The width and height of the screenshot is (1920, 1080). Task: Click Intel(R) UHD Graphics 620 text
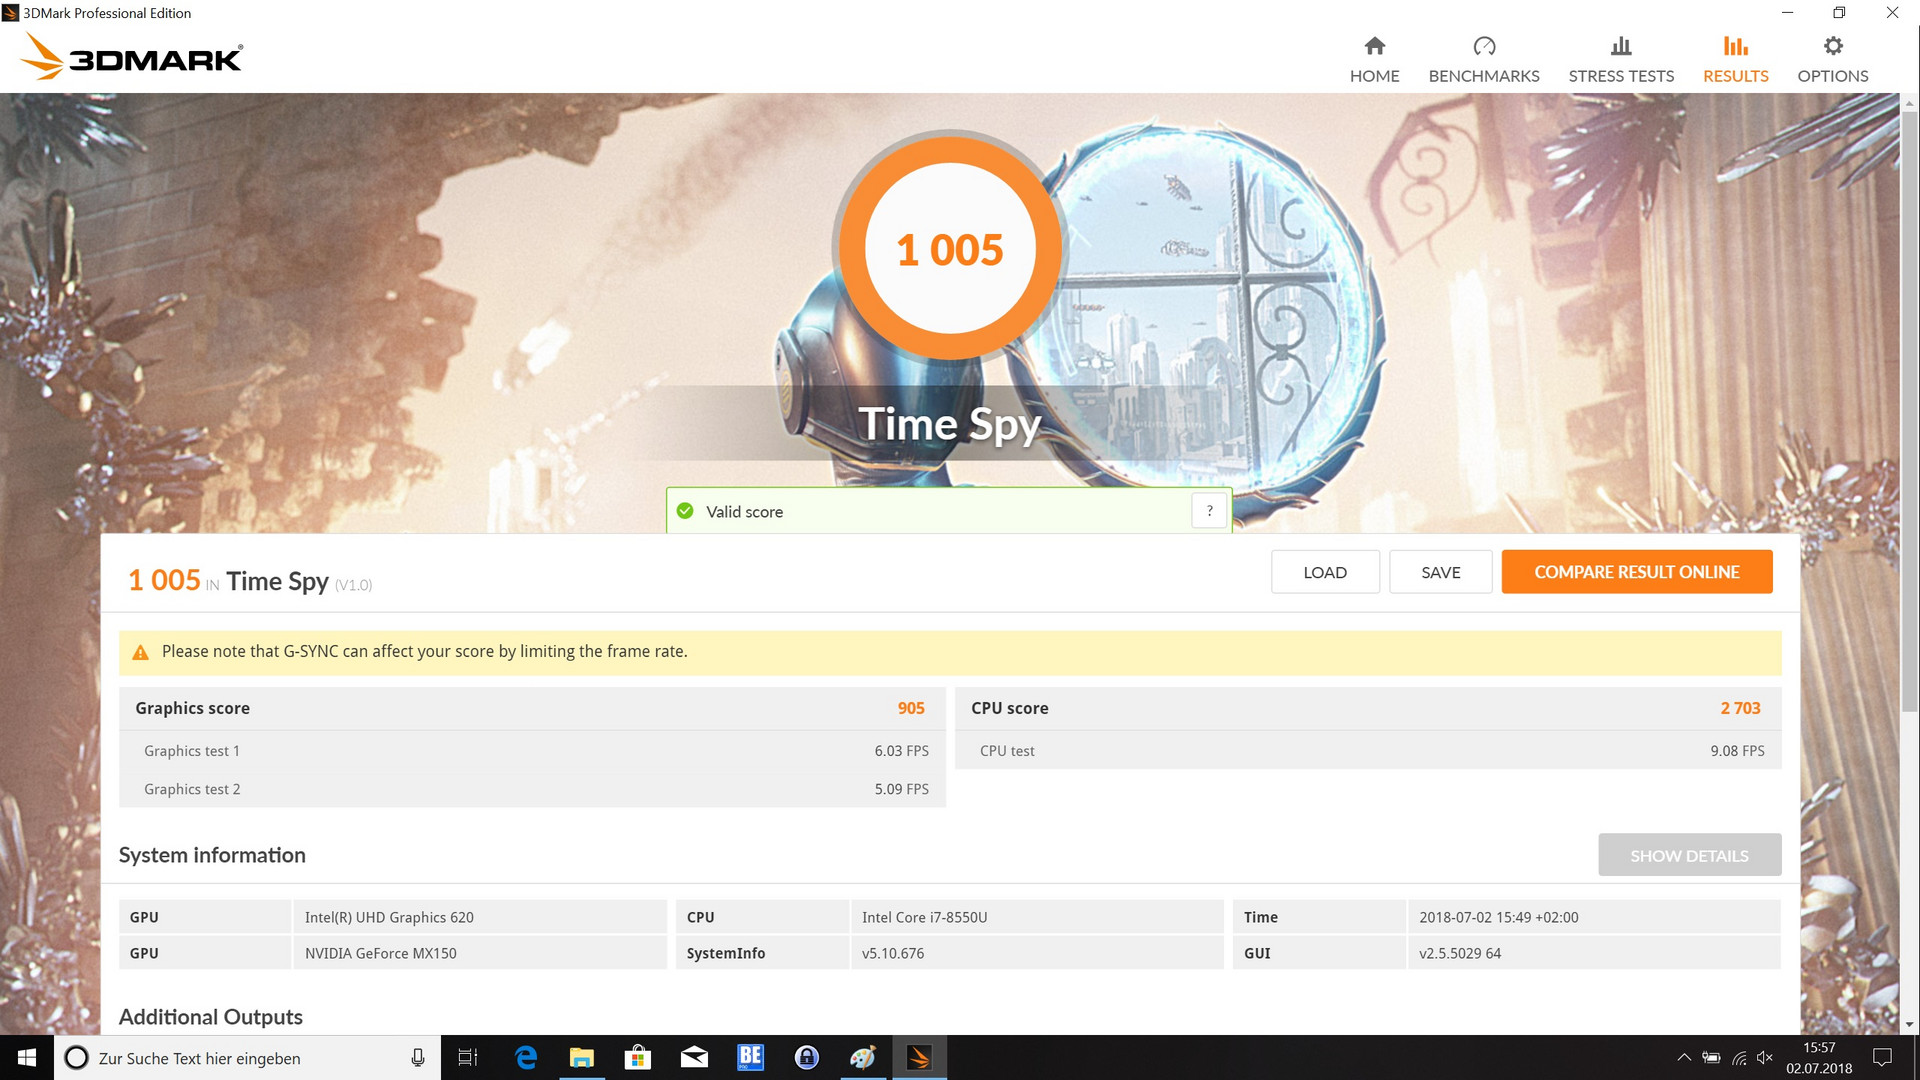click(389, 917)
